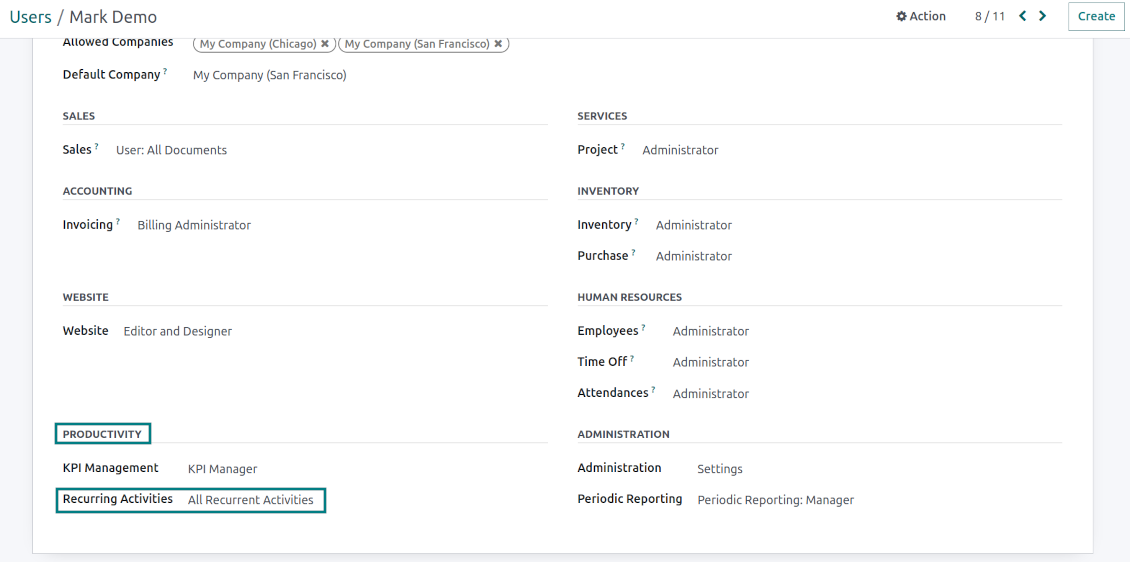The width and height of the screenshot is (1130, 562).
Task: Open the Action dropdown menu
Action: click(921, 16)
